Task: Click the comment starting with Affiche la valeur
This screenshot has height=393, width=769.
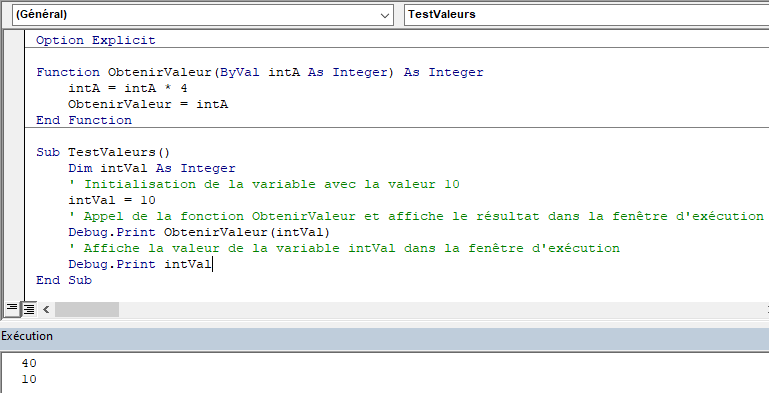Action: point(344,248)
